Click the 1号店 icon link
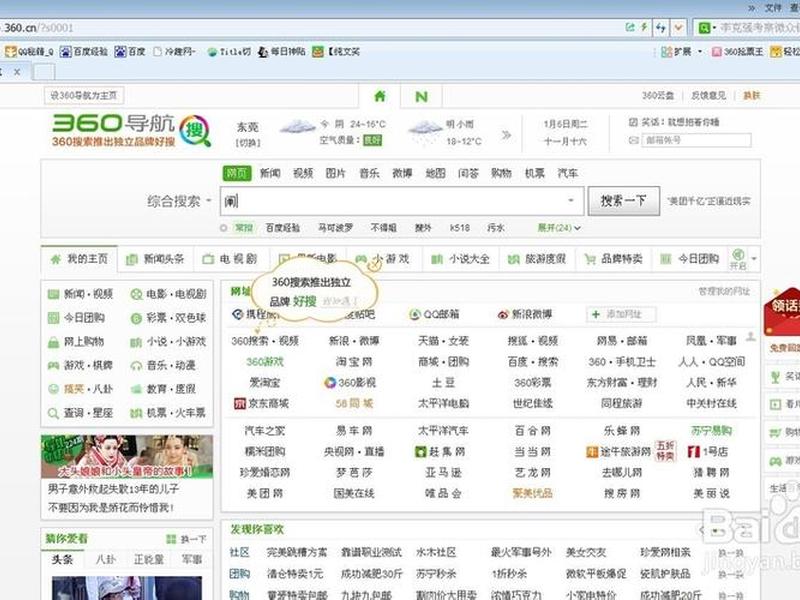The height and width of the screenshot is (600, 800). click(708, 452)
